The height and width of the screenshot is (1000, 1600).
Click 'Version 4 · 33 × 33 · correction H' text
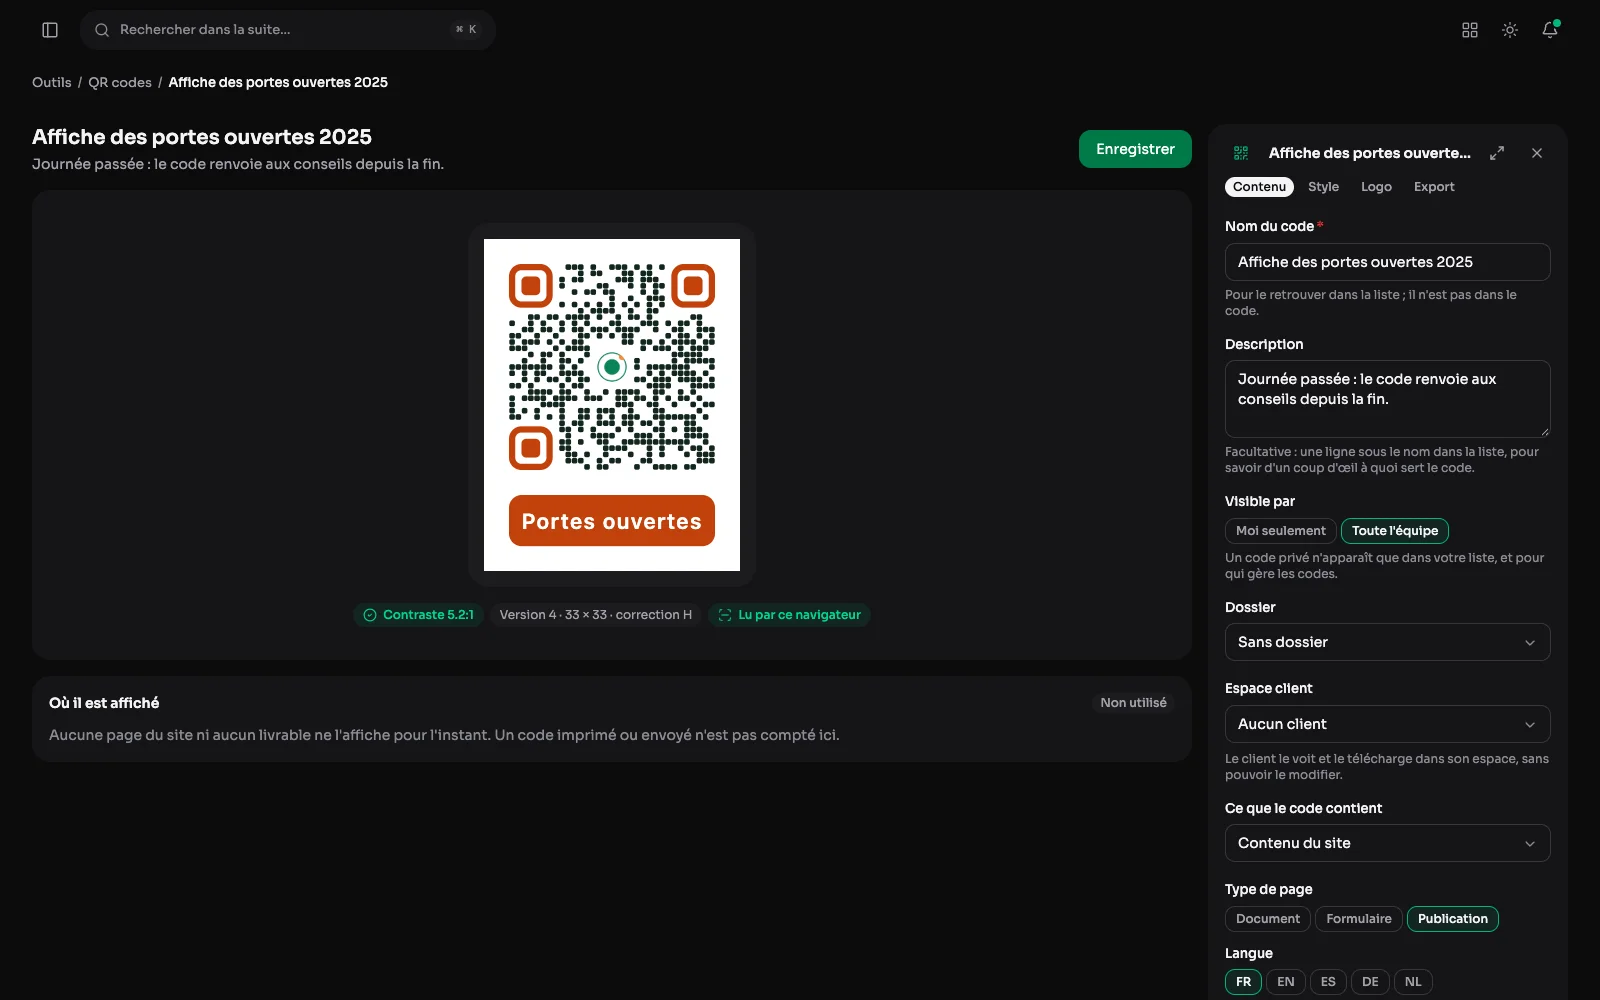click(596, 615)
